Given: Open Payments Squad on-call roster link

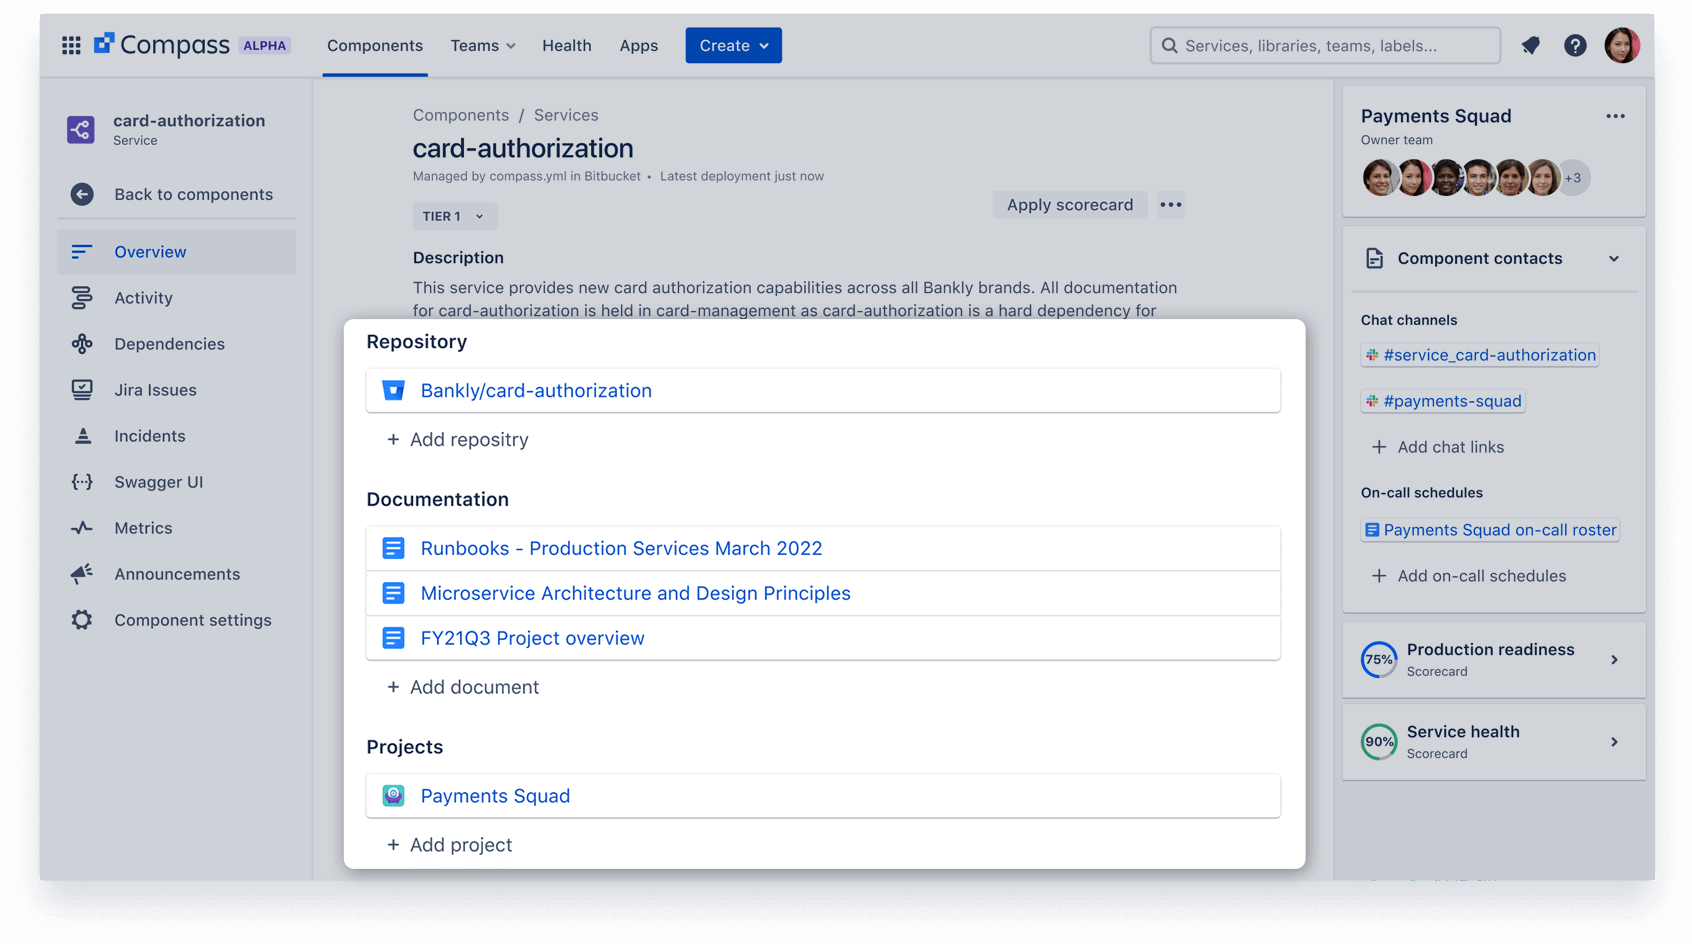Looking at the screenshot, I should pos(1490,530).
